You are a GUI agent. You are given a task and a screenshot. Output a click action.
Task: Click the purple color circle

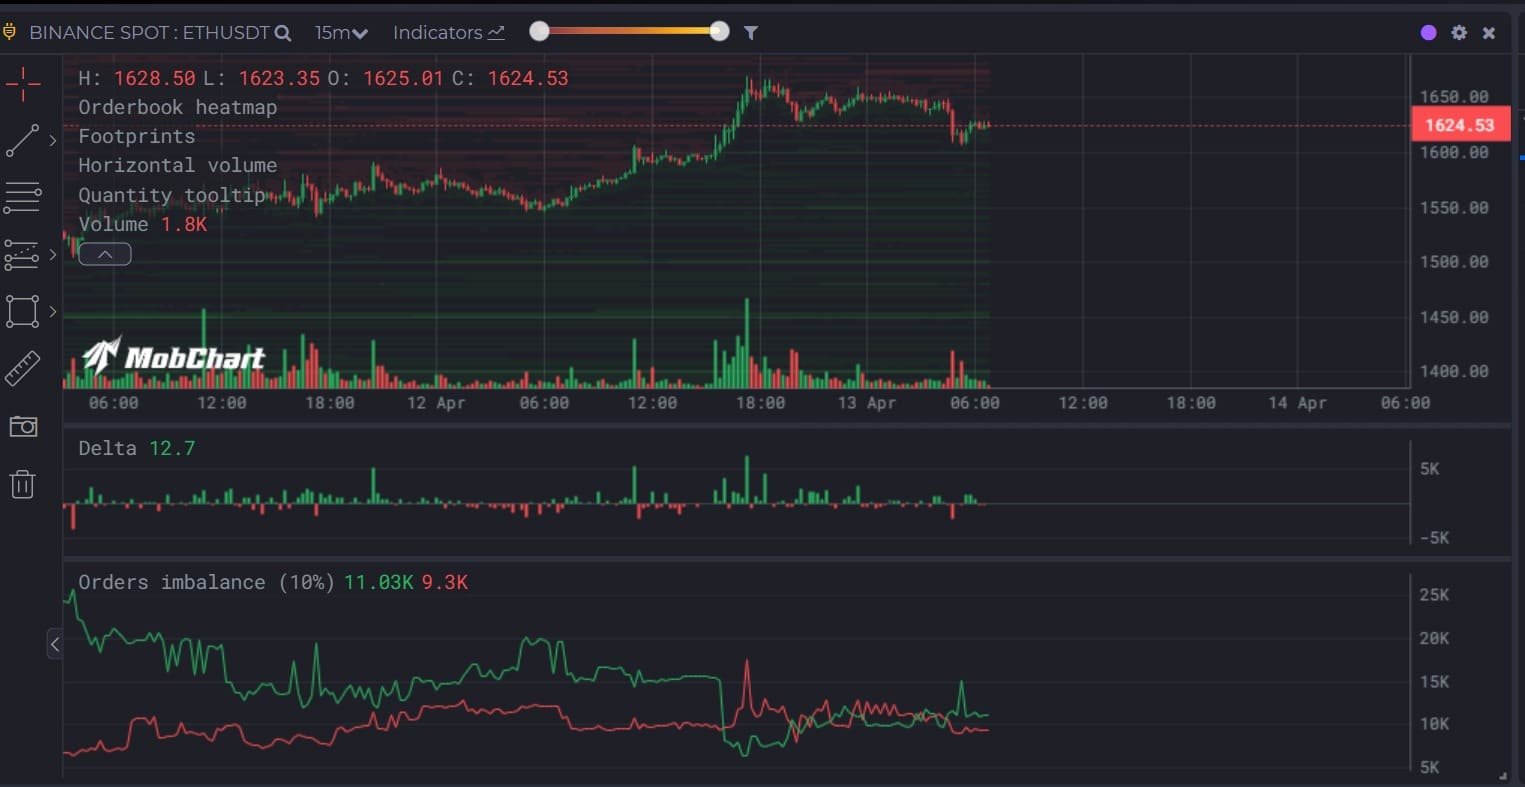(x=1428, y=33)
